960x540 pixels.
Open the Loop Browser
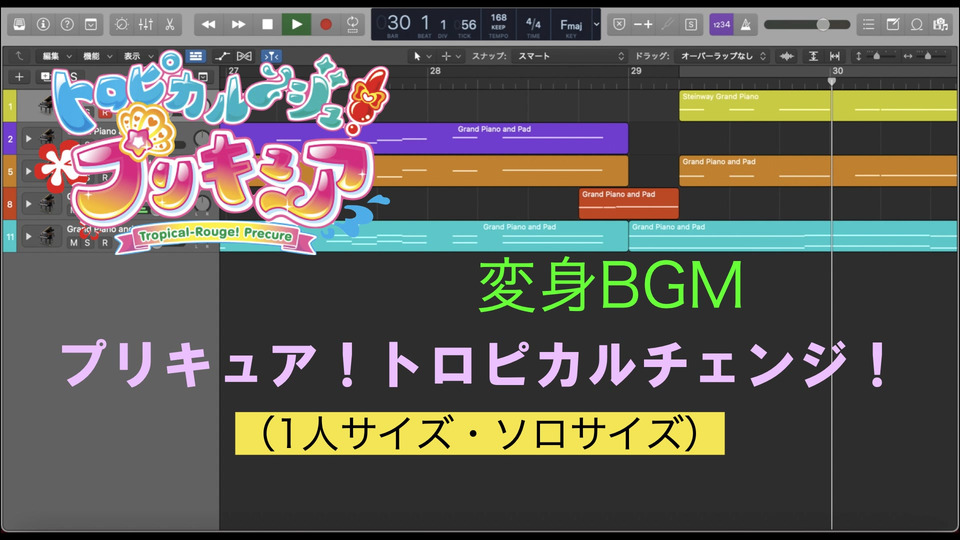click(917, 24)
